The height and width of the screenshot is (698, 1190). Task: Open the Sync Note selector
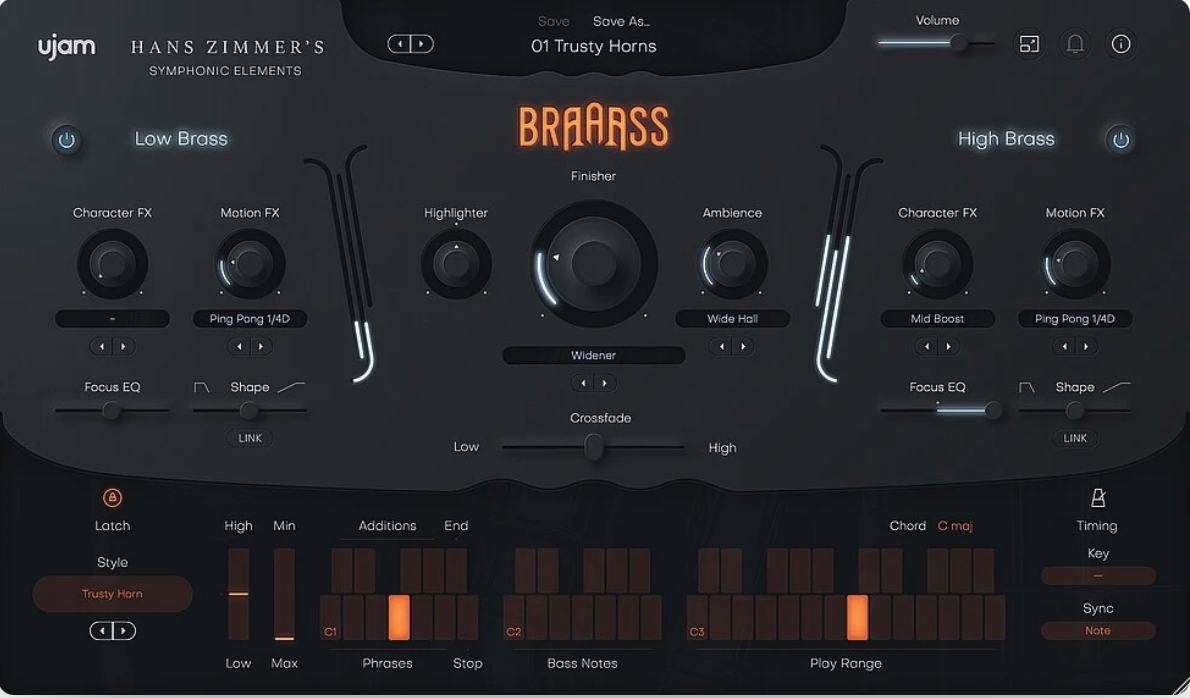coord(1098,630)
